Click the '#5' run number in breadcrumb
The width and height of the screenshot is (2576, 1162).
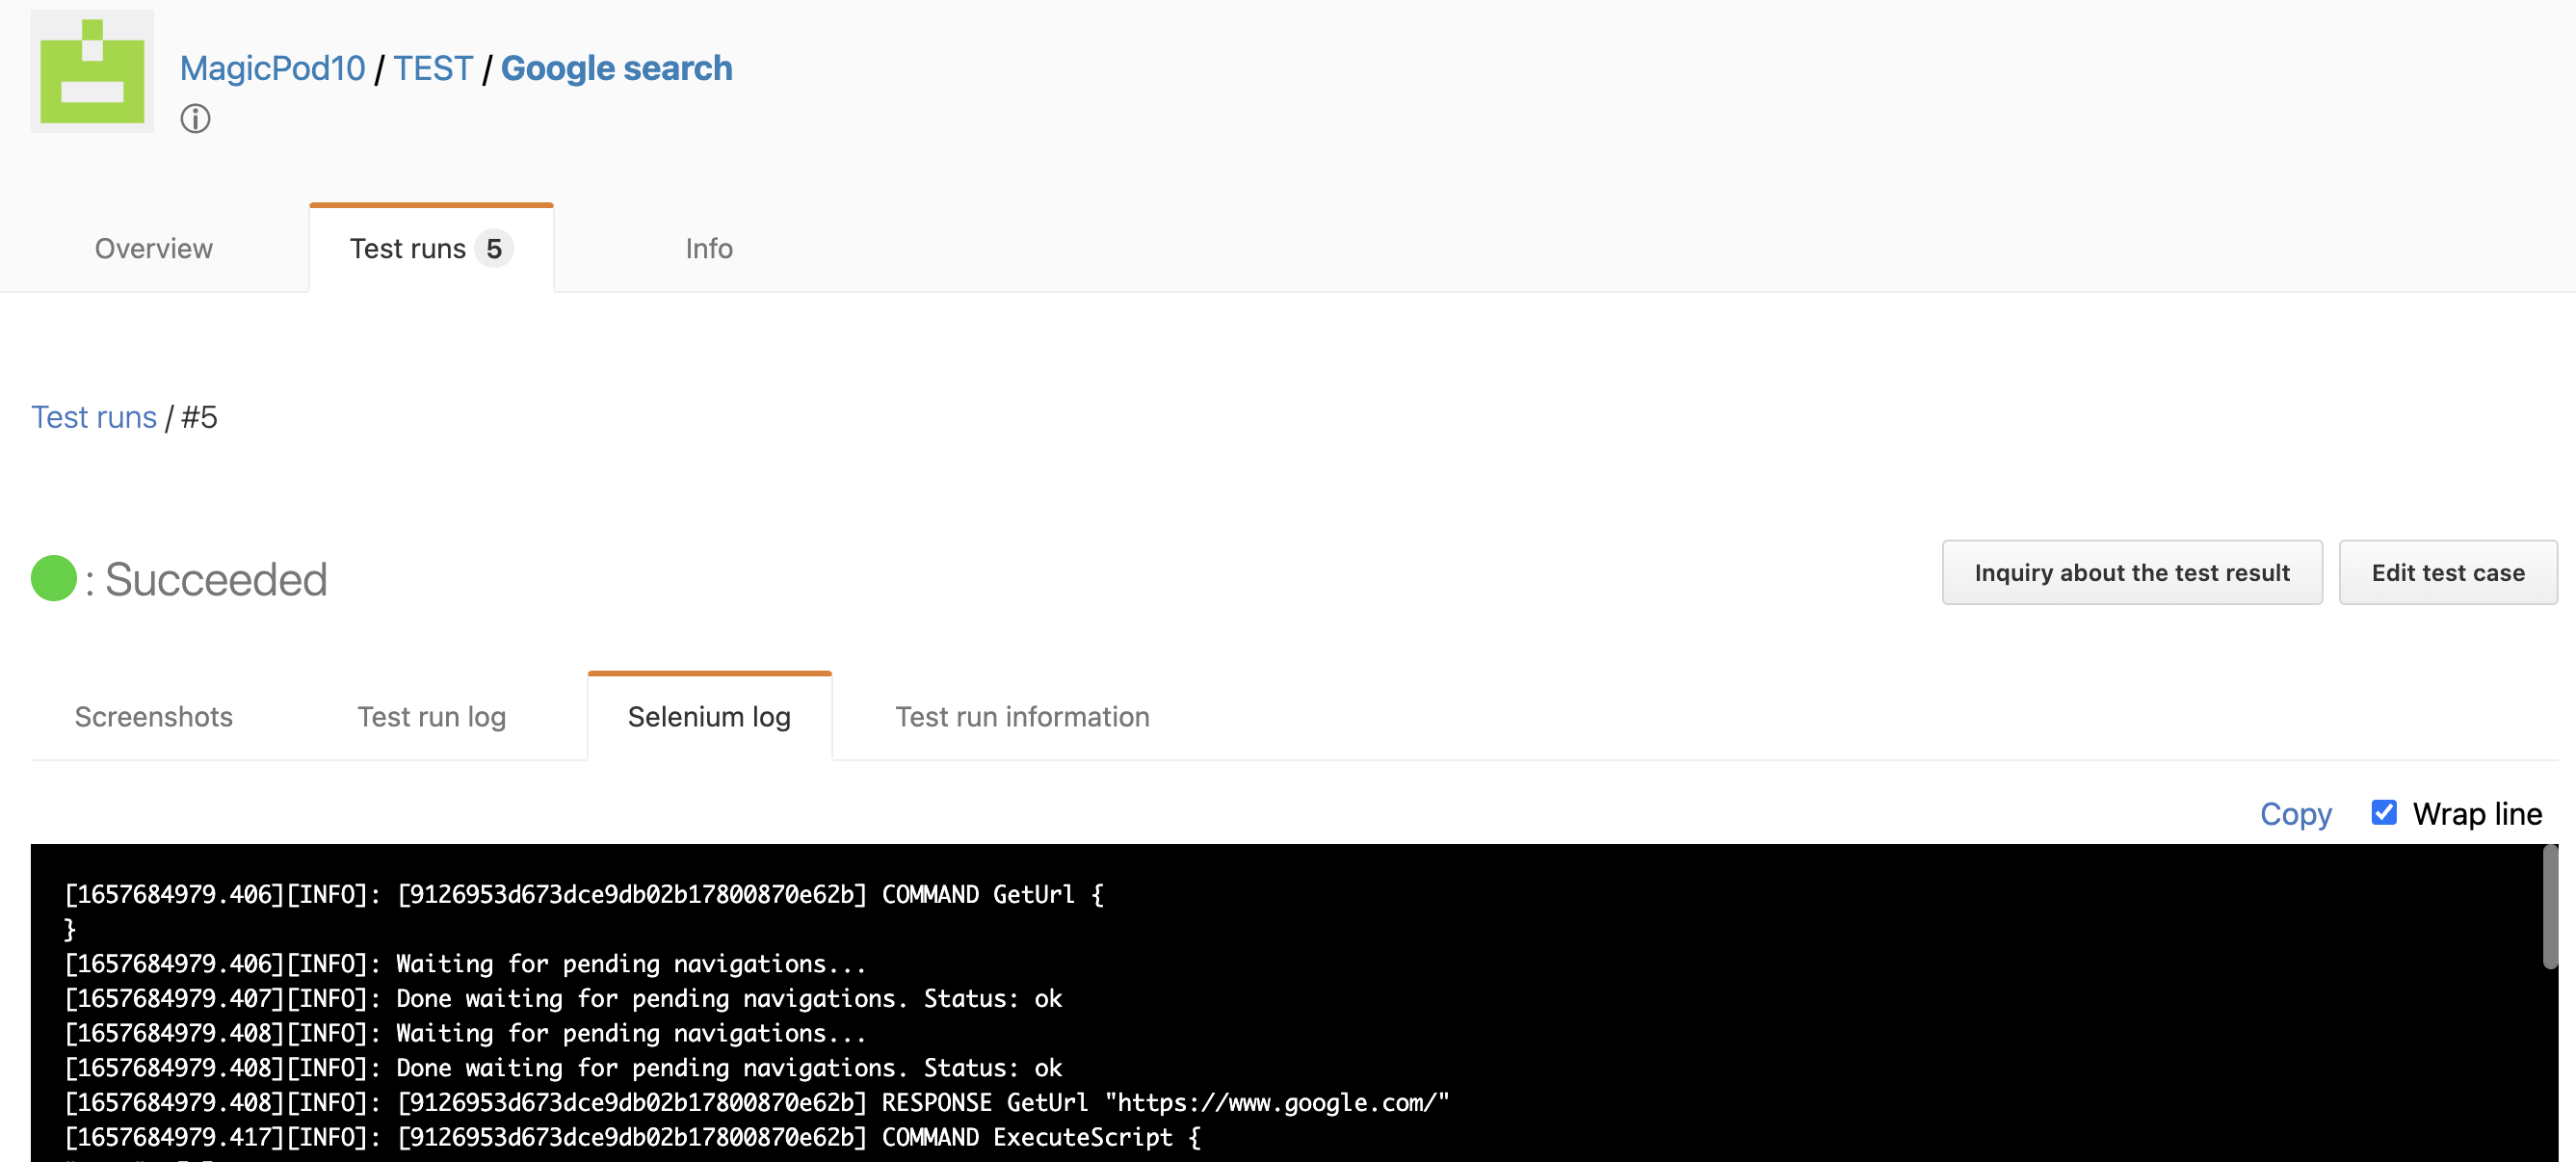(199, 417)
